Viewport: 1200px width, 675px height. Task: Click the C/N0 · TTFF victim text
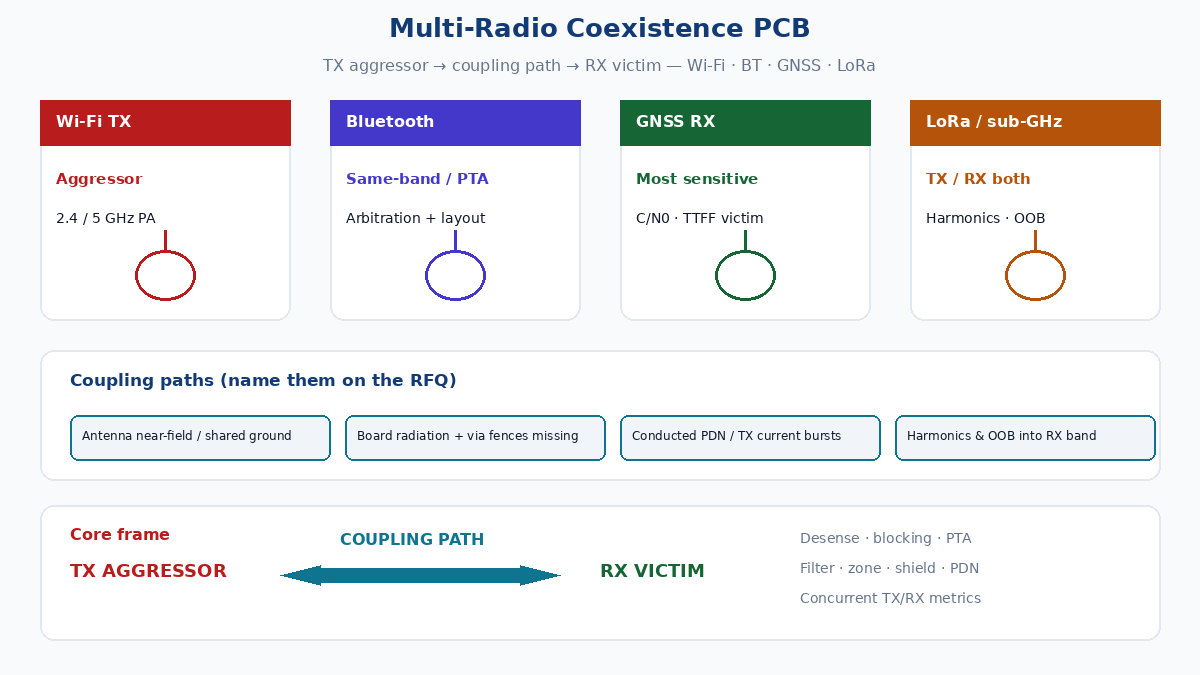pyautogui.click(x=699, y=218)
